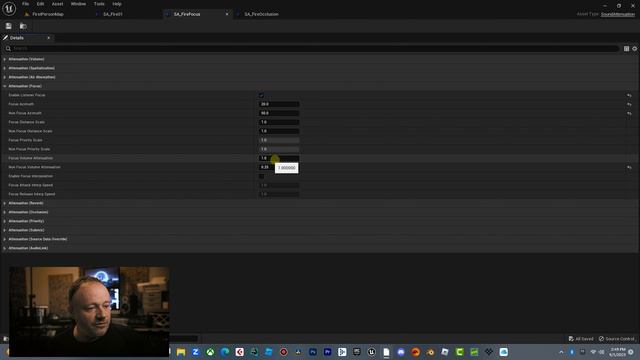Open Blender from the taskbar
The height and width of the screenshot is (360, 640).
430,352
